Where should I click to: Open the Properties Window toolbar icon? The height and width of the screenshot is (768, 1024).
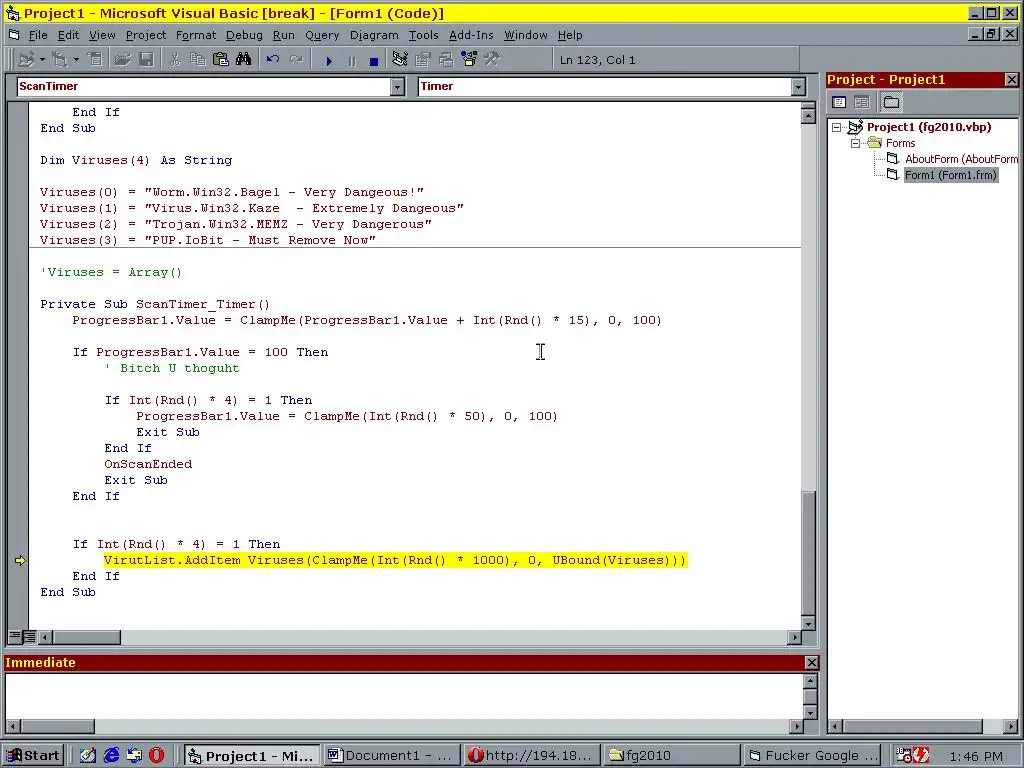pos(423,60)
